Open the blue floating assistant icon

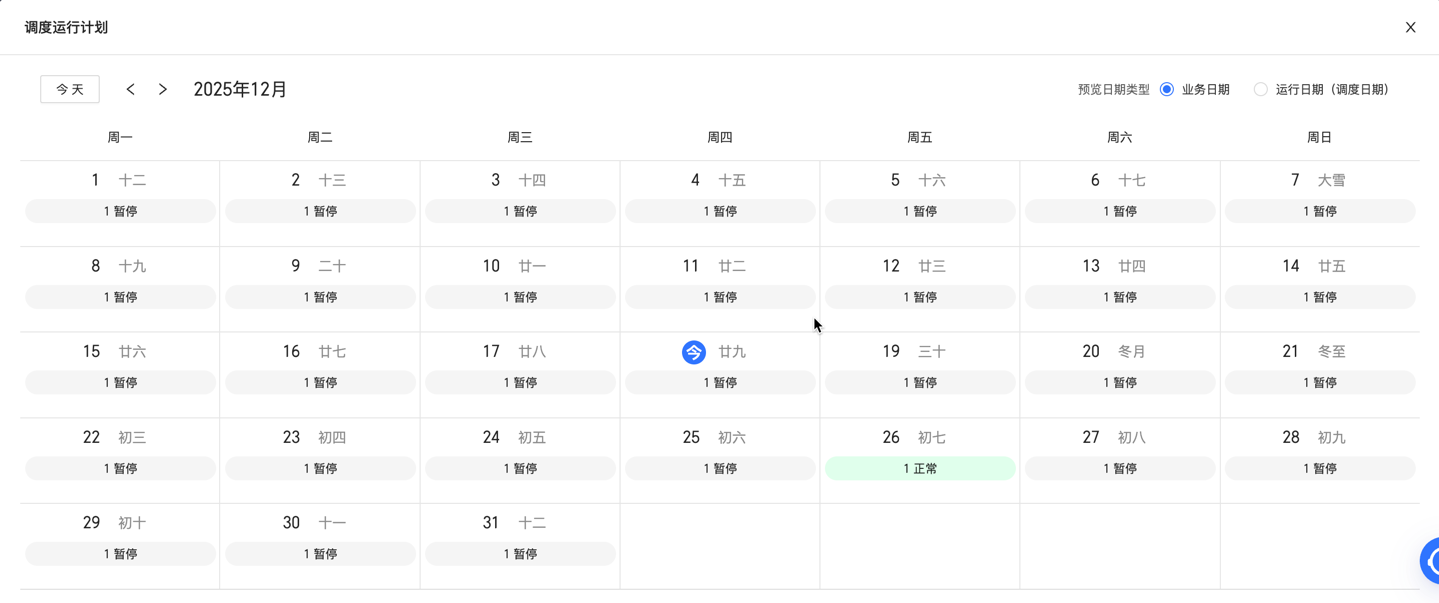(1431, 561)
